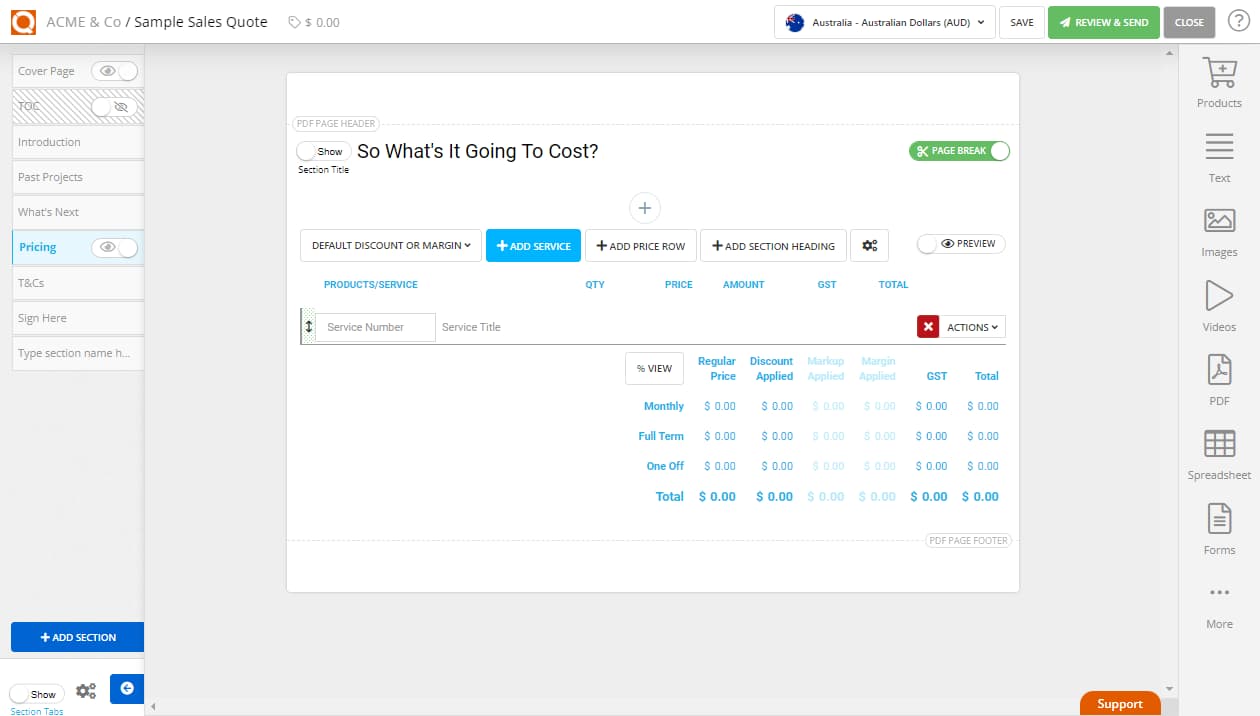Open the pricing table settings gear
This screenshot has height=716, width=1260.
tap(869, 244)
